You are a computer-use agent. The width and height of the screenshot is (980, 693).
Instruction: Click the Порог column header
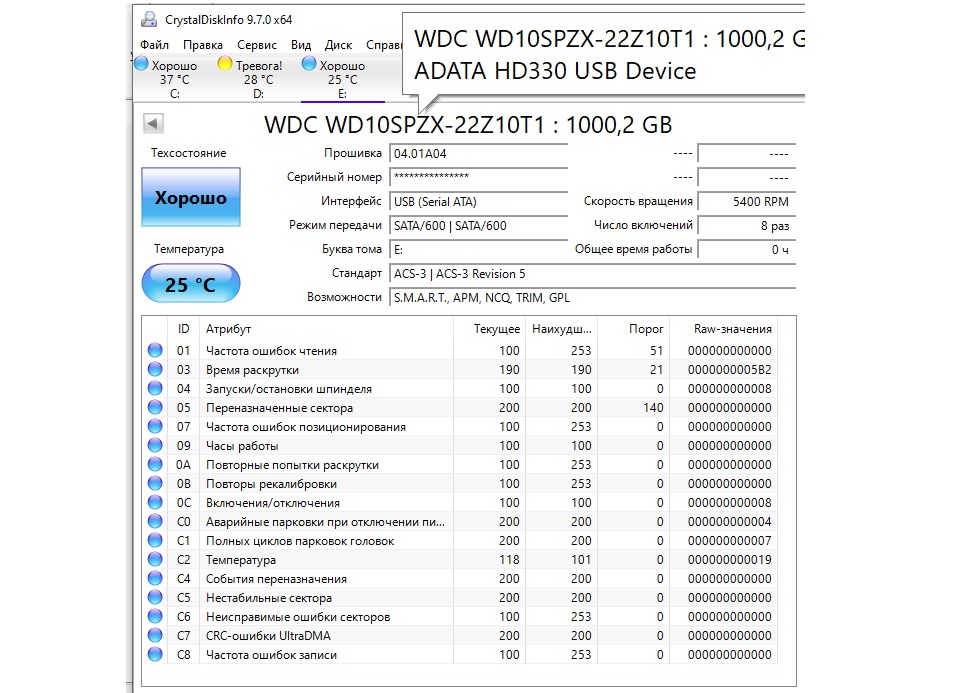click(x=633, y=329)
